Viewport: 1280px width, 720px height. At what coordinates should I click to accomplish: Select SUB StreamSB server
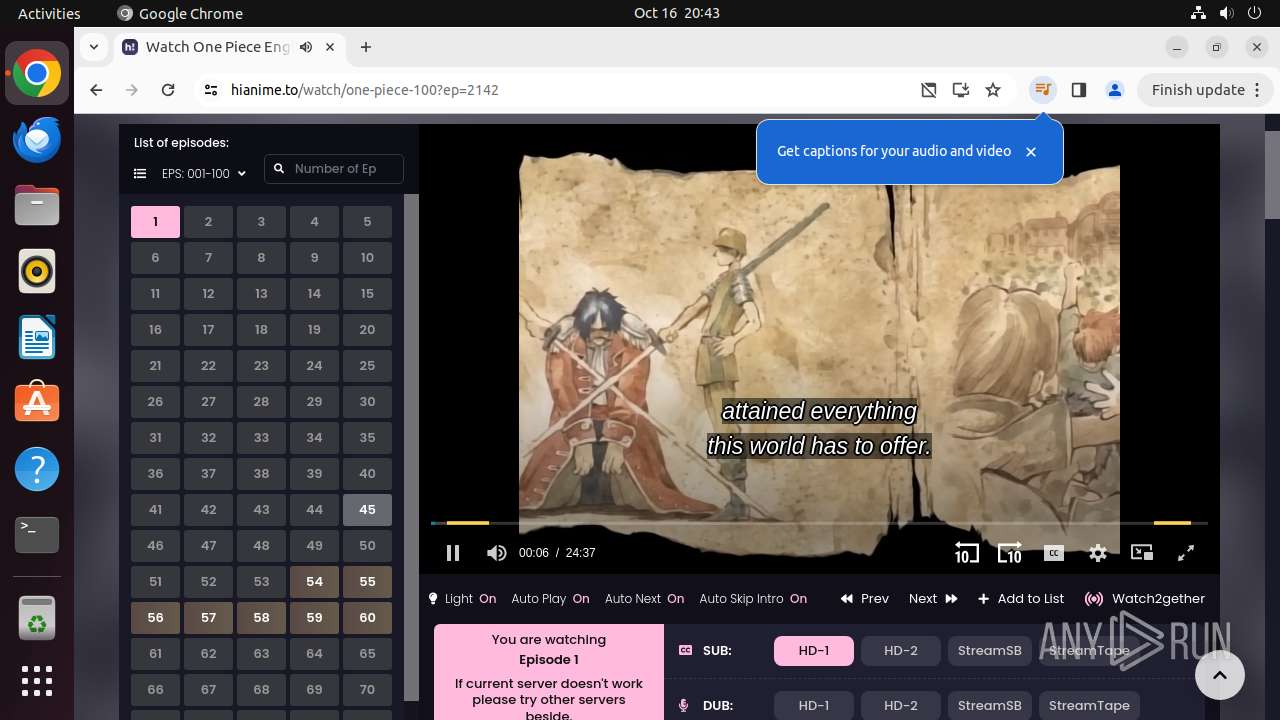pos(990,651)
